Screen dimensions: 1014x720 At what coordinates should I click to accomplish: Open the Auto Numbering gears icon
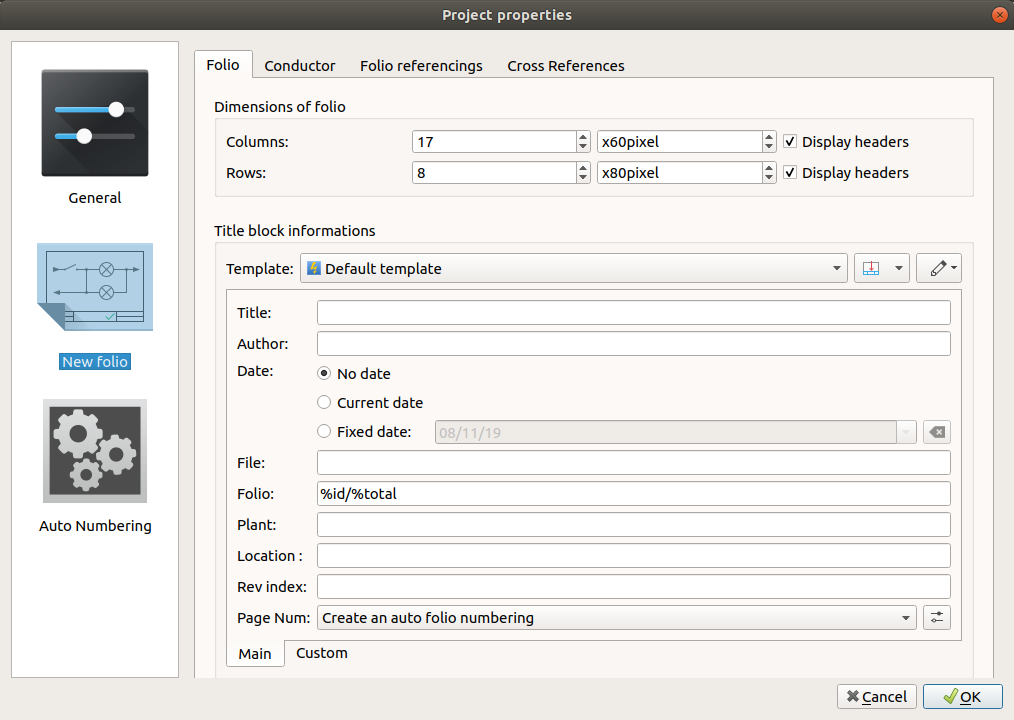95,451
